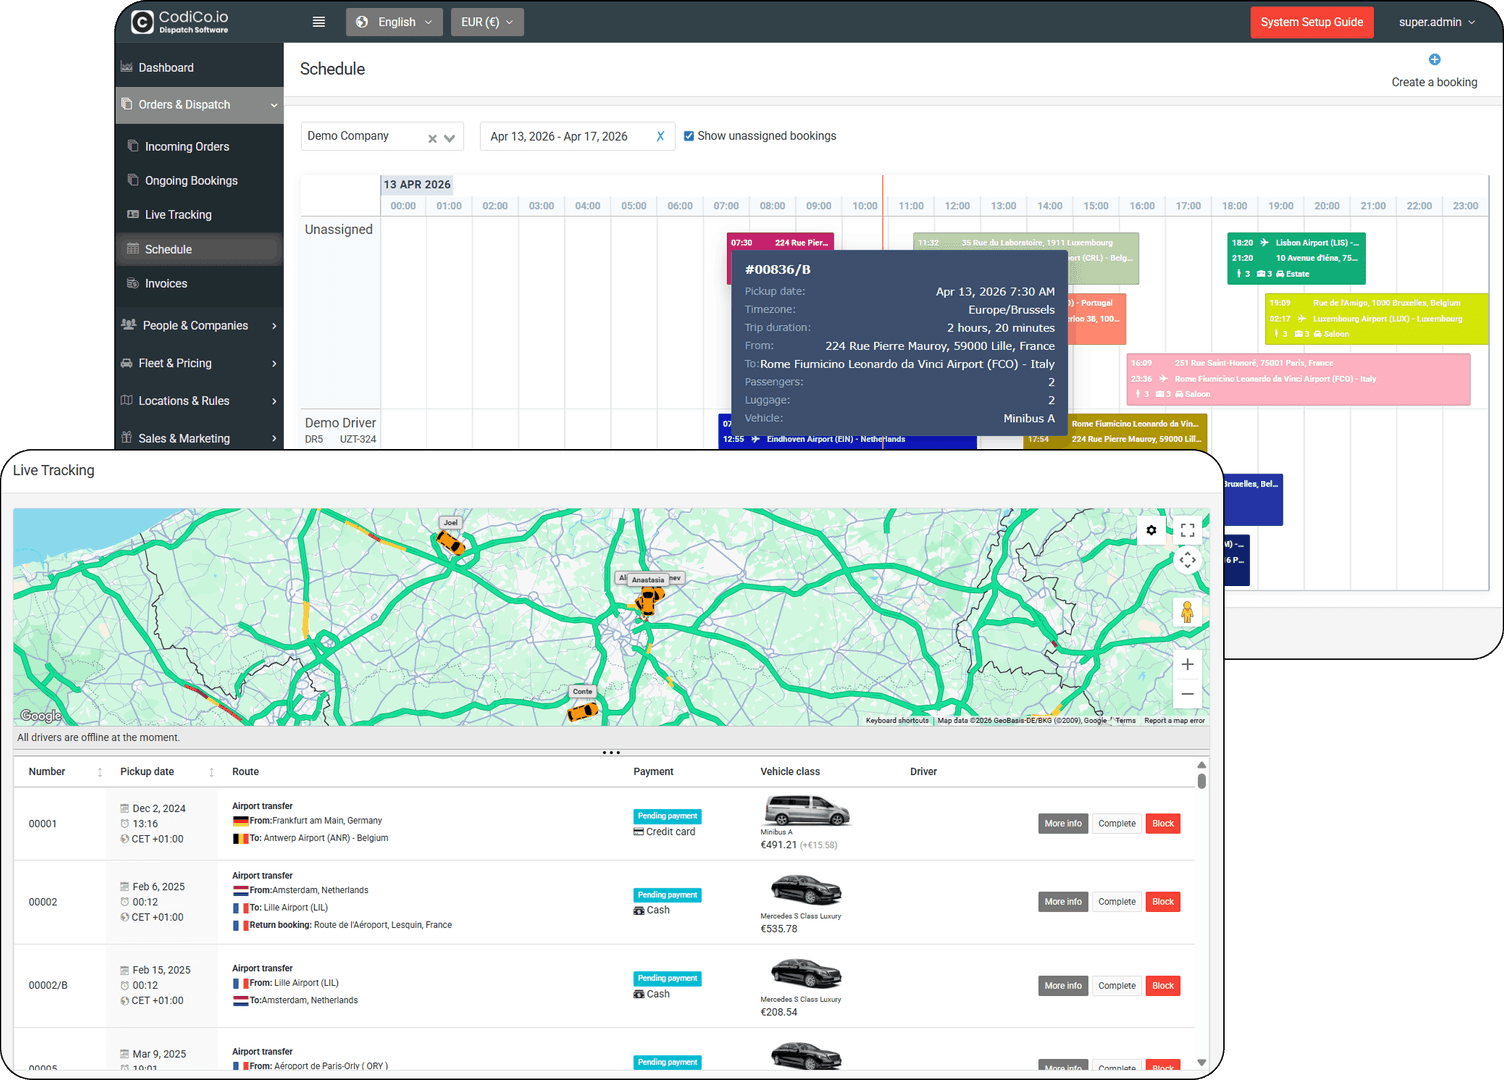Image resolution: width=1504 pixels, height=1080 pixels.
Task: Click the Conte car marker on map
Action: pos(582,711)
